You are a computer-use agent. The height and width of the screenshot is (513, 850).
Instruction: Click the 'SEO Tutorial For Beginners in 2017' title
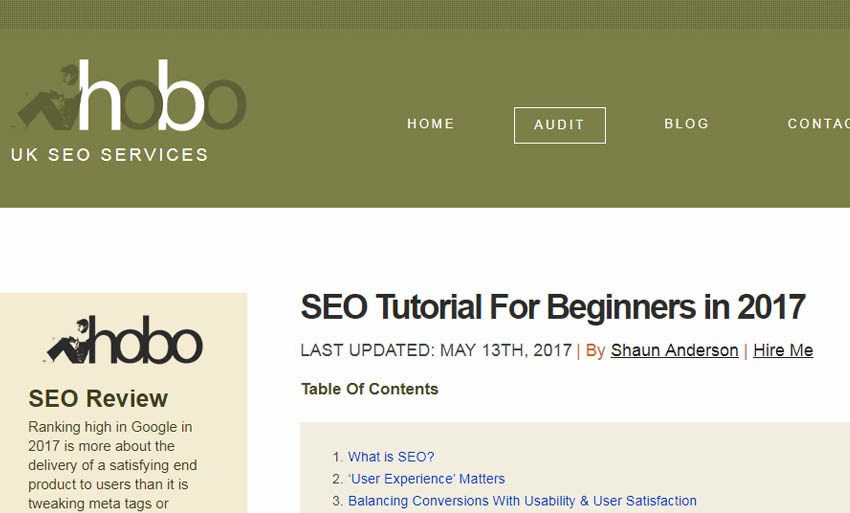[553, 307]
